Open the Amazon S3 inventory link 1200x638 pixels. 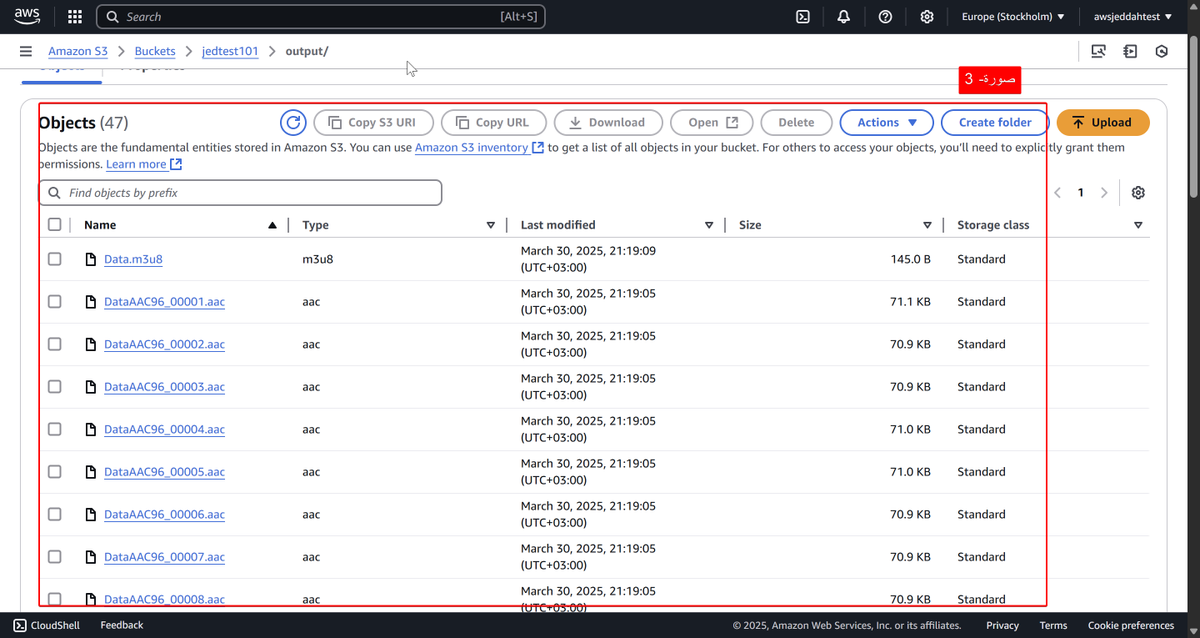[479, 147]
